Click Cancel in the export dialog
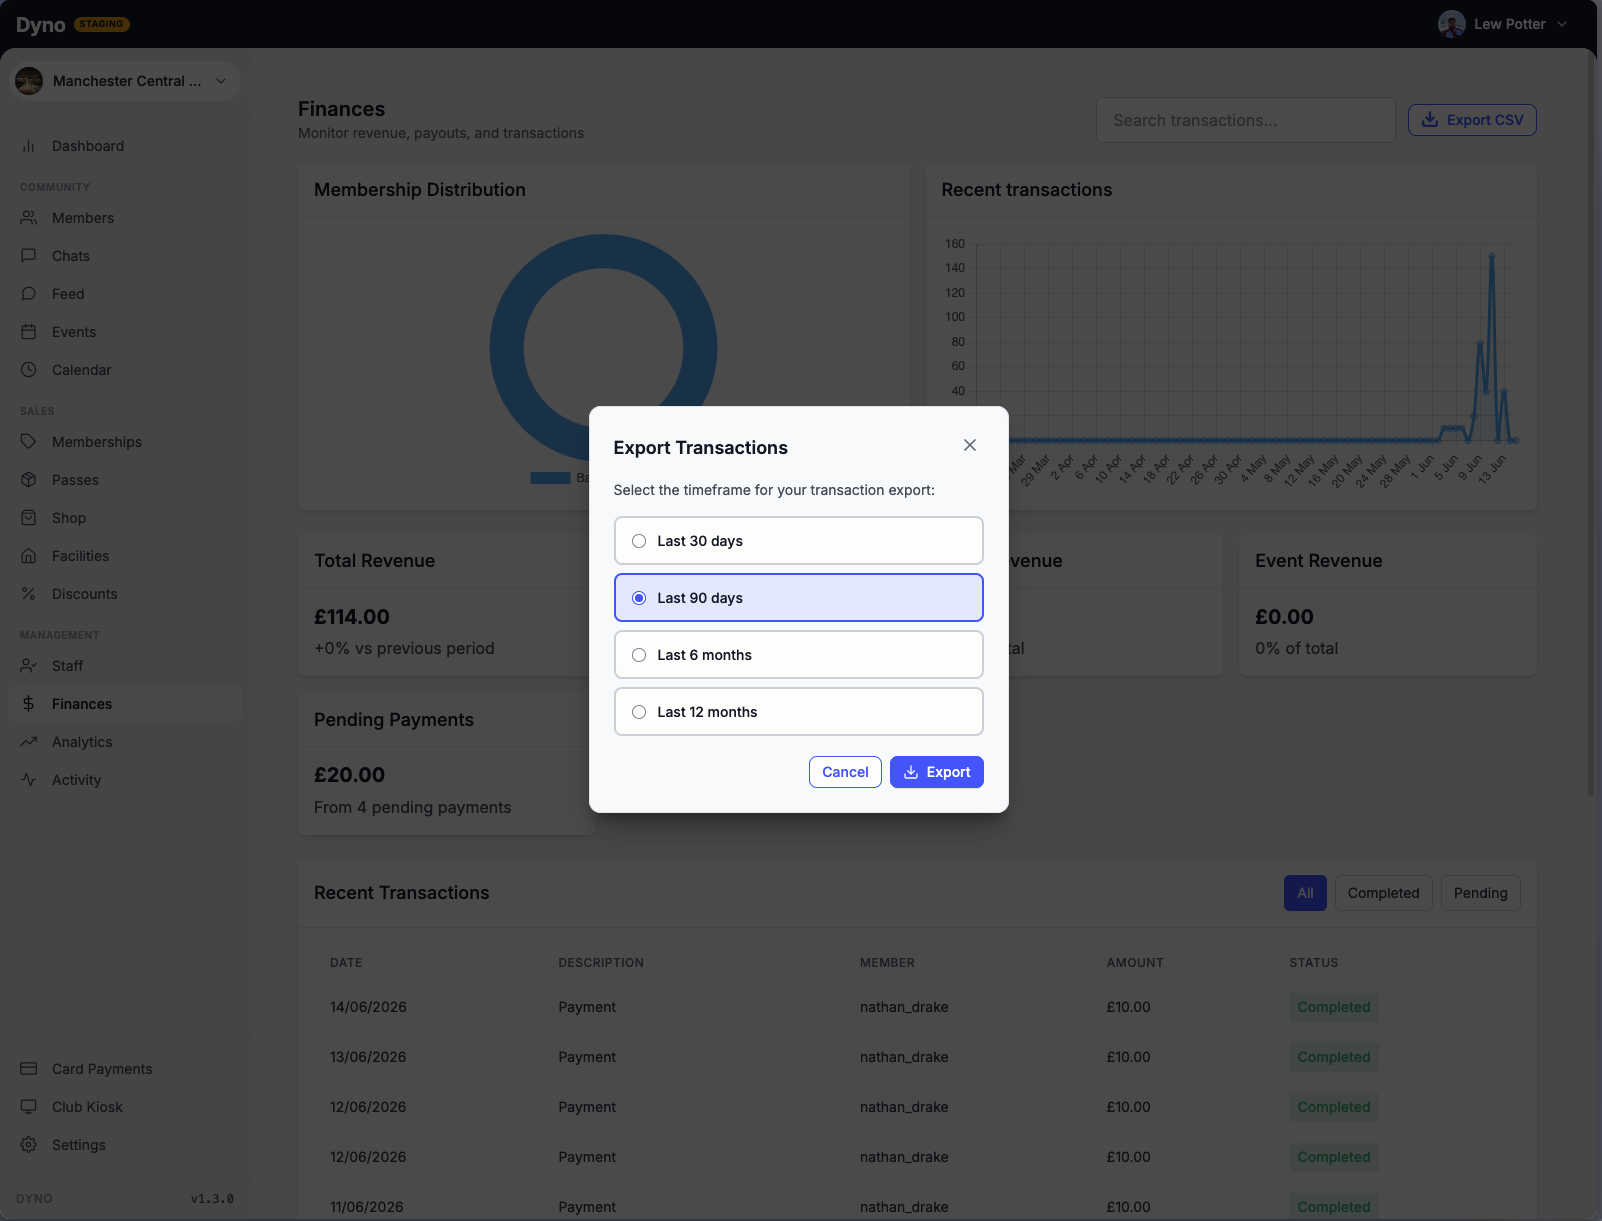The image size is (1602, 1221). (845, 772)
